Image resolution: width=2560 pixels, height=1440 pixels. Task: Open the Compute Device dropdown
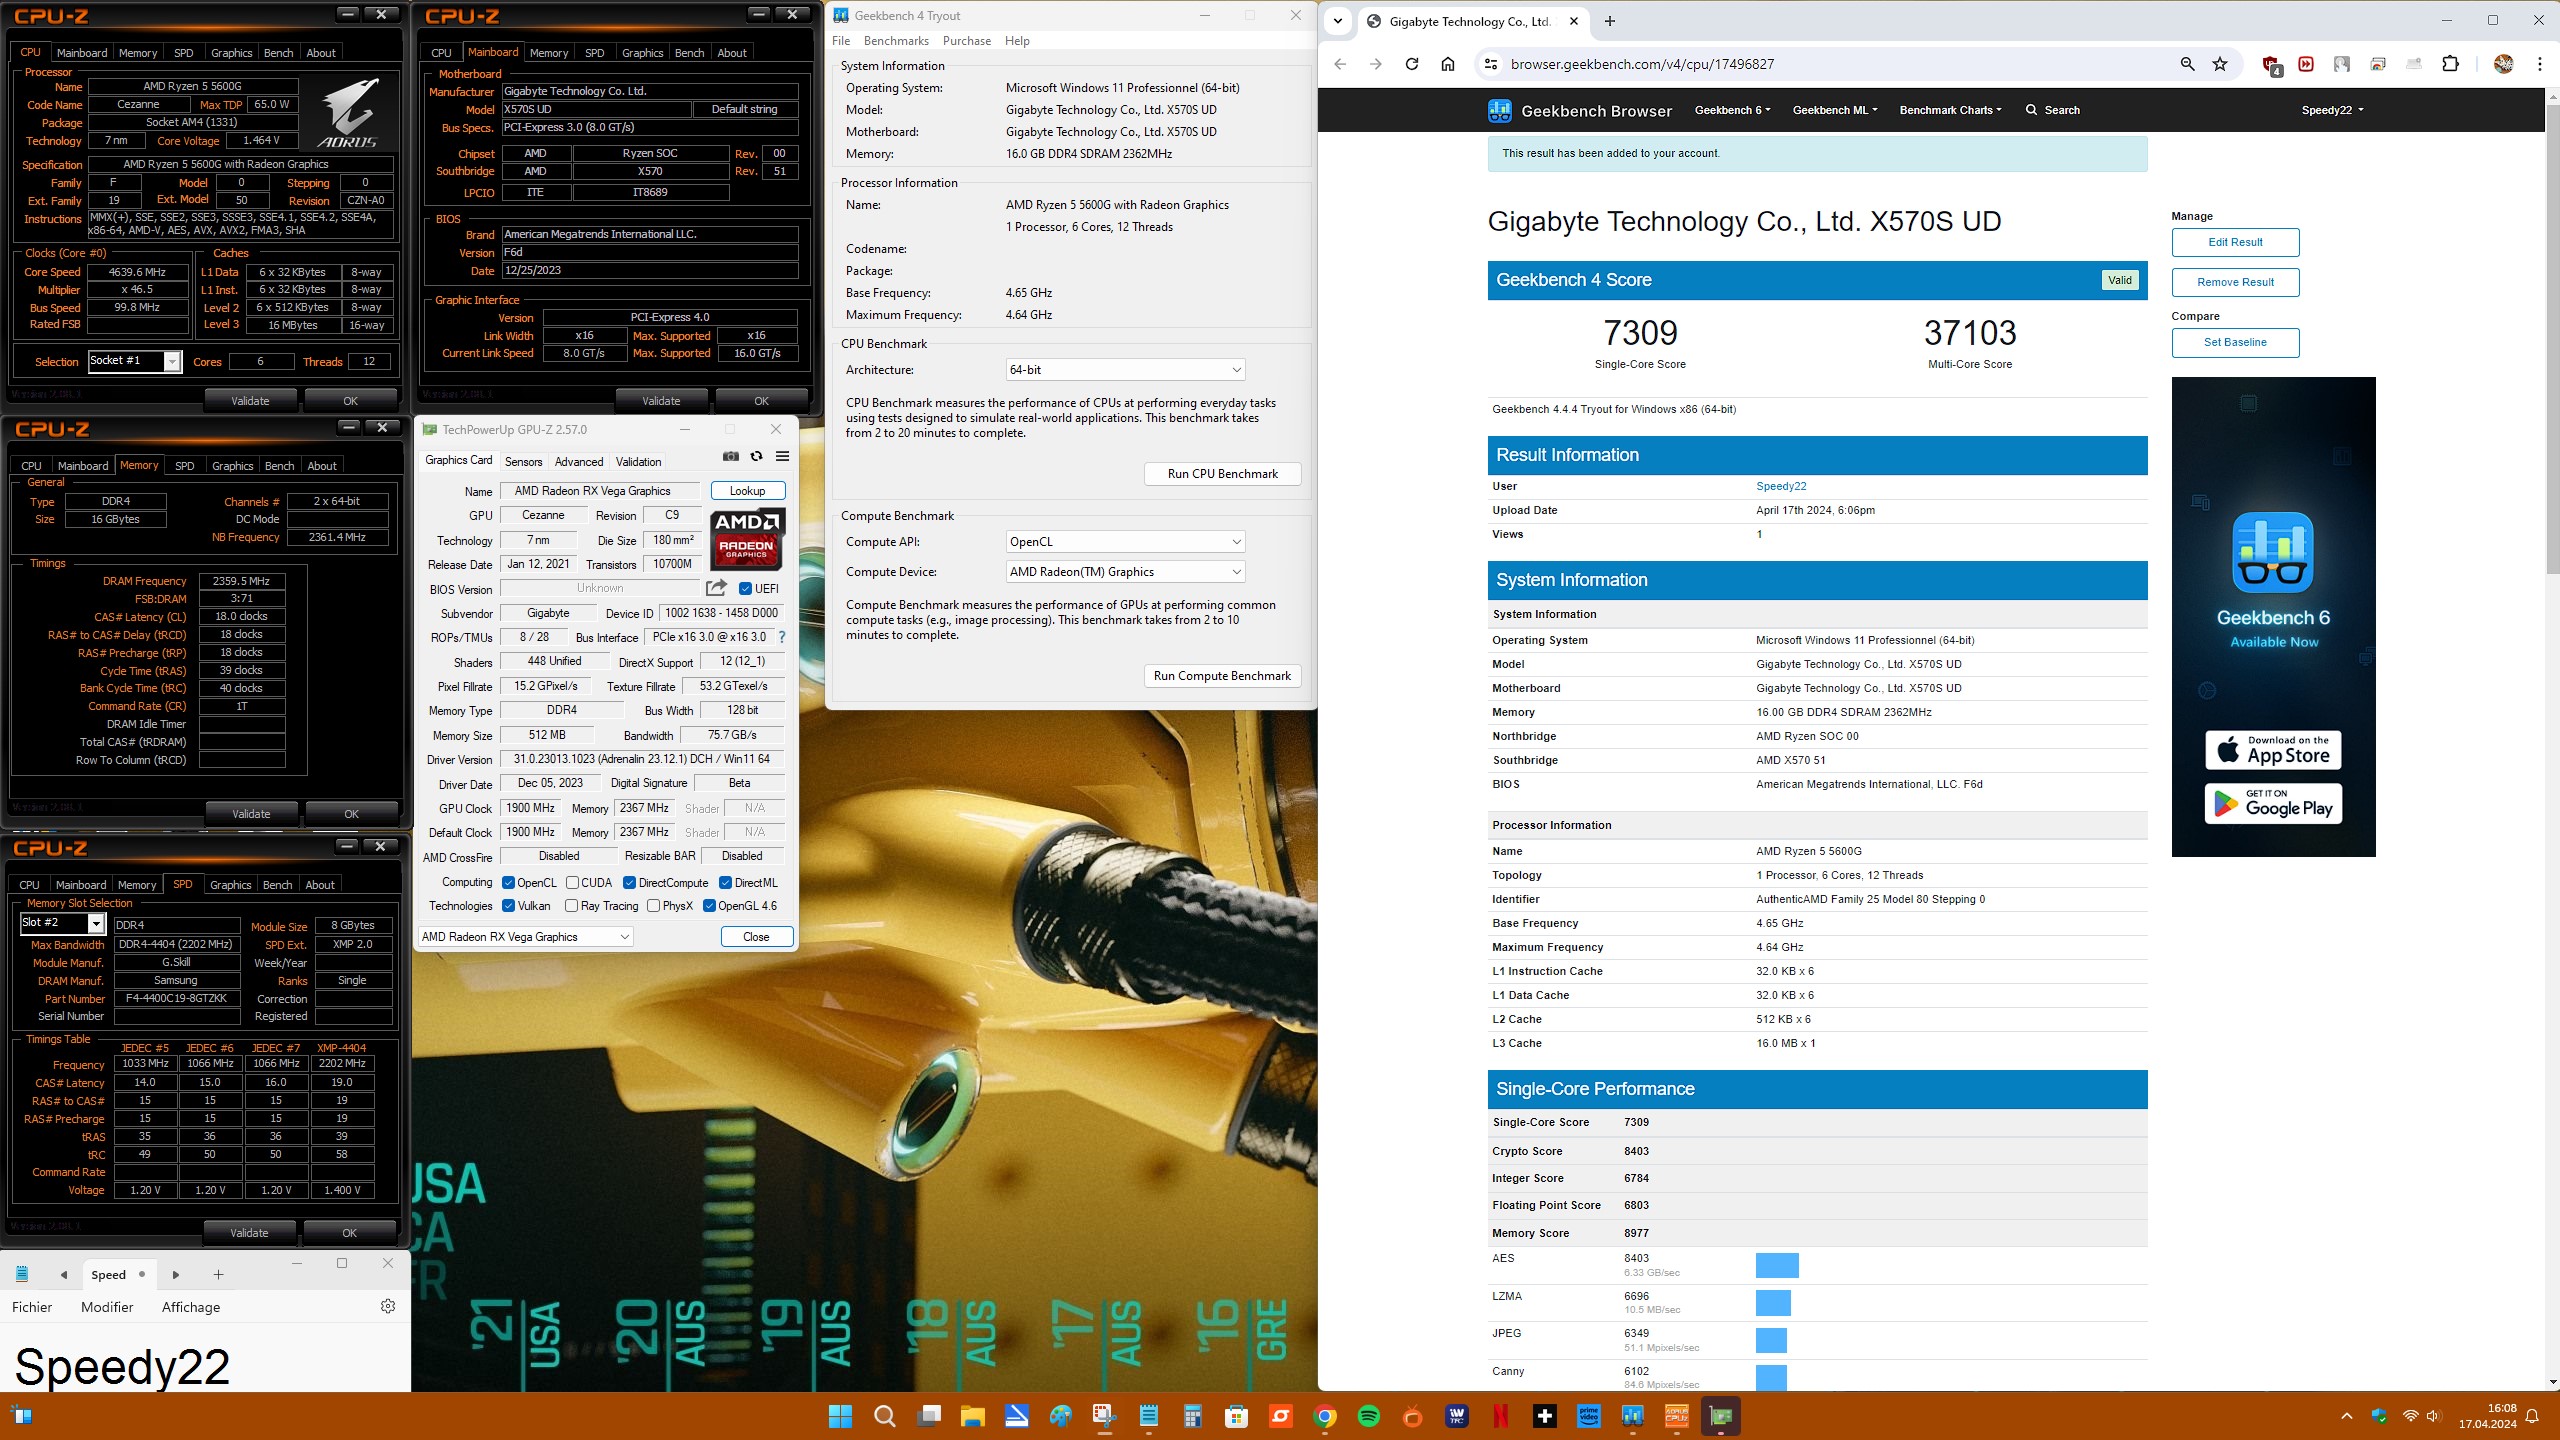(1125, 572)
